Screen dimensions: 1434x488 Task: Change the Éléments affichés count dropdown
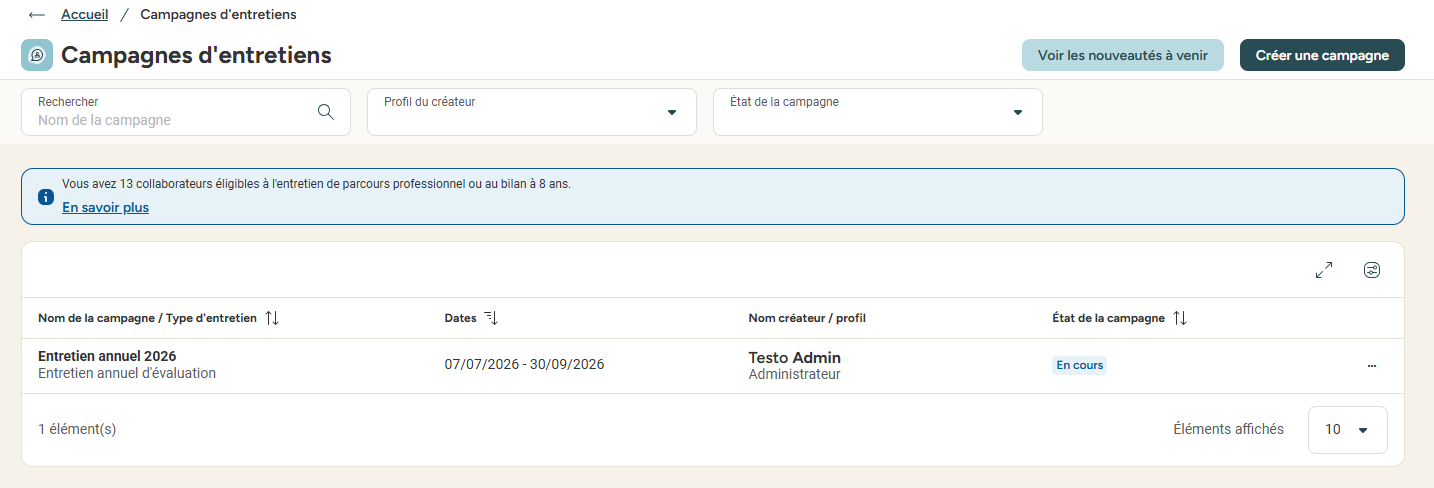click(1347, 430)
